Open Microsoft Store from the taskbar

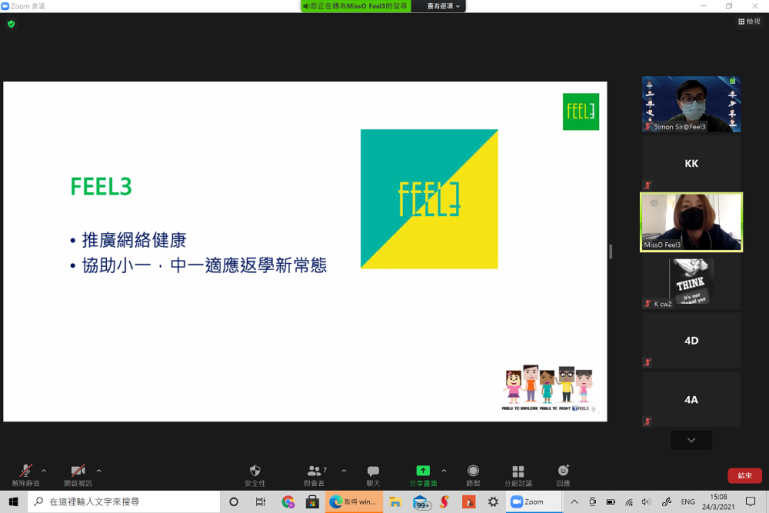[x=312, y=502]
